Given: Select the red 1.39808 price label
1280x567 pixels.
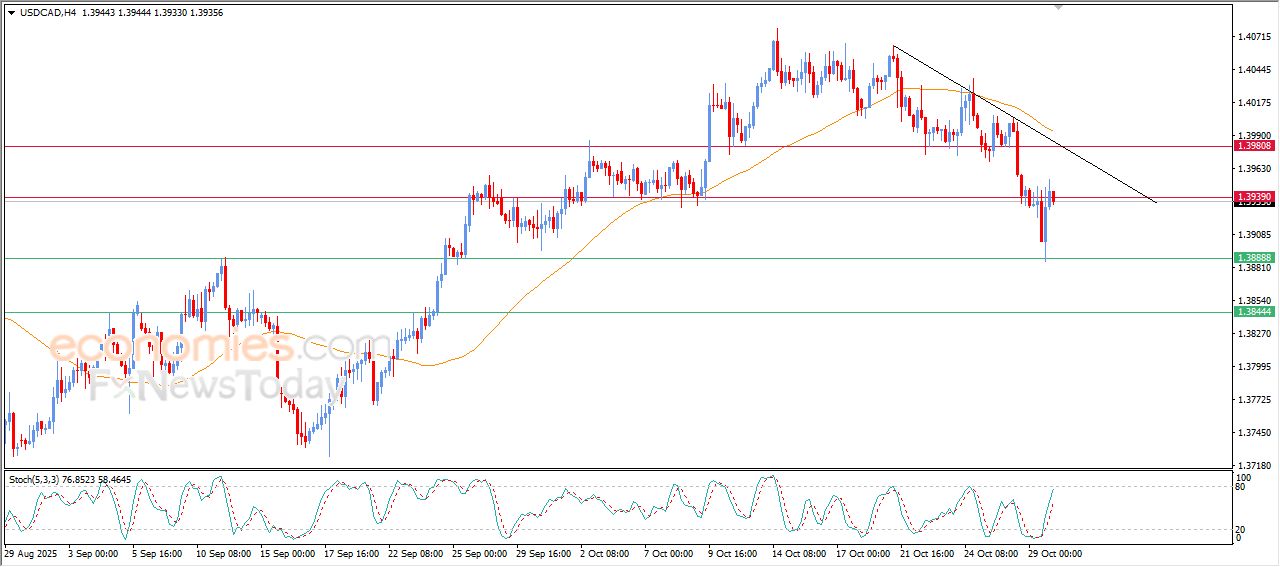Looking at the screenshot, I should [x=1254, y=146].
